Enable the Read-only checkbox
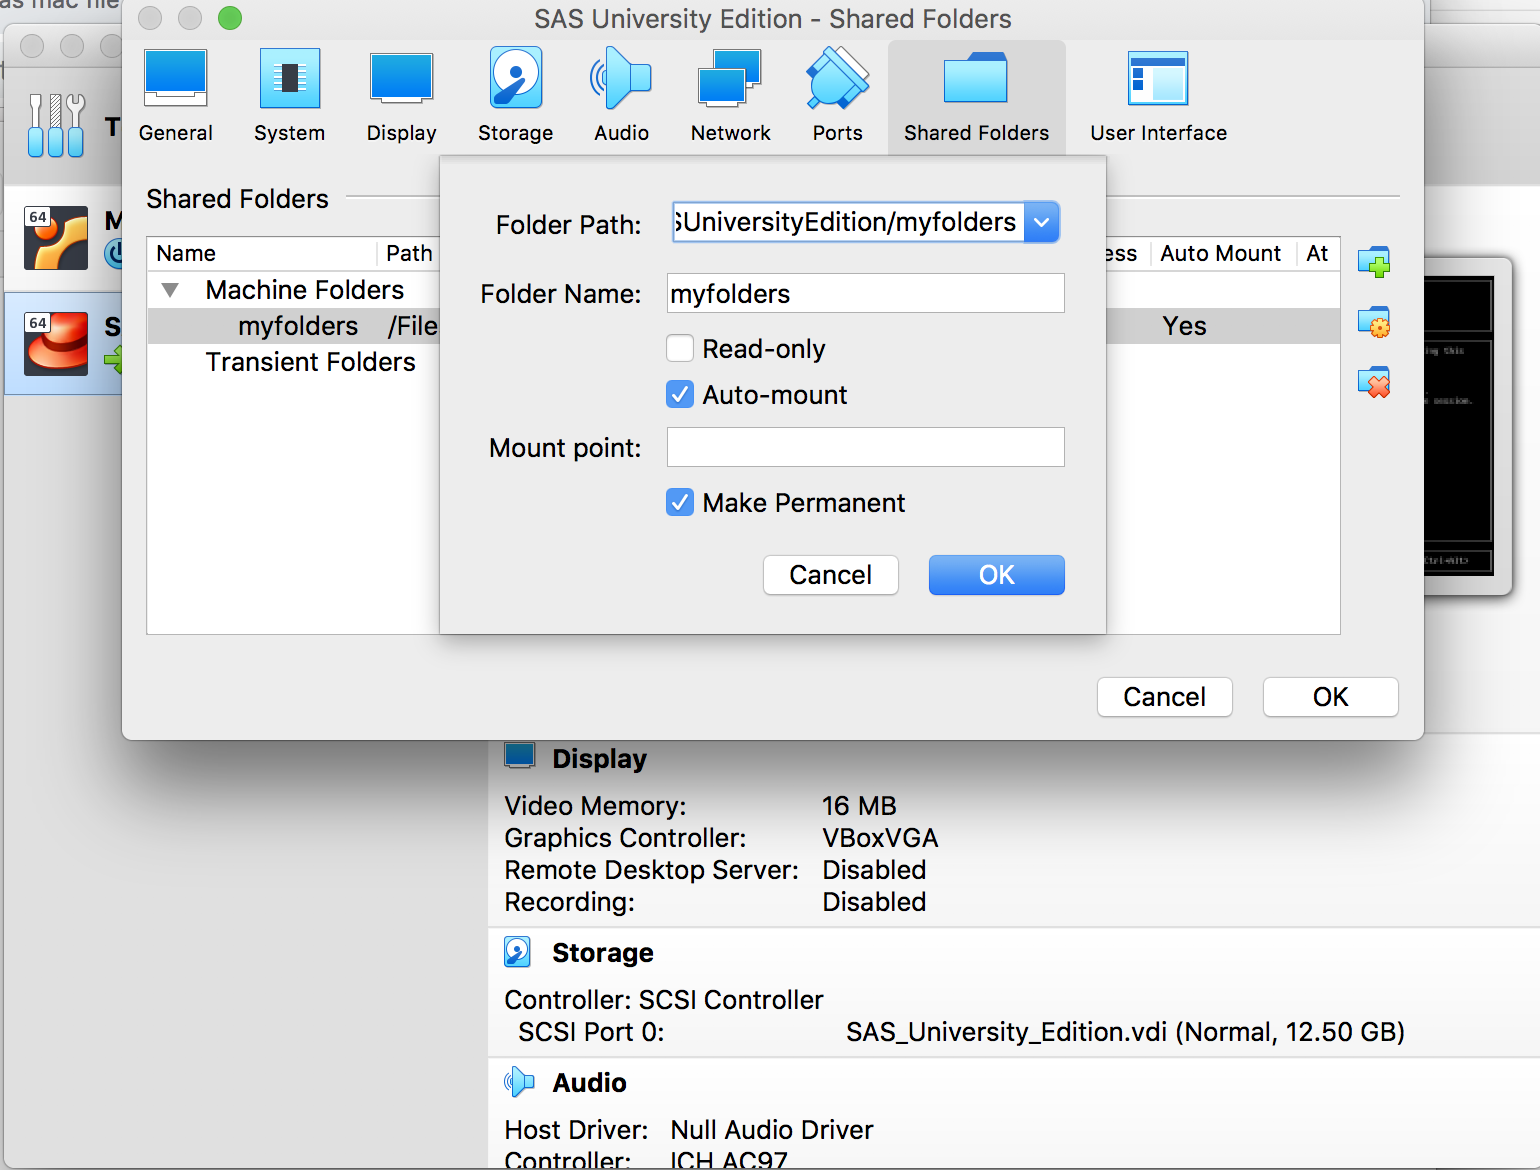The height and width of the screenshot is (1170, 1540). 680,348
